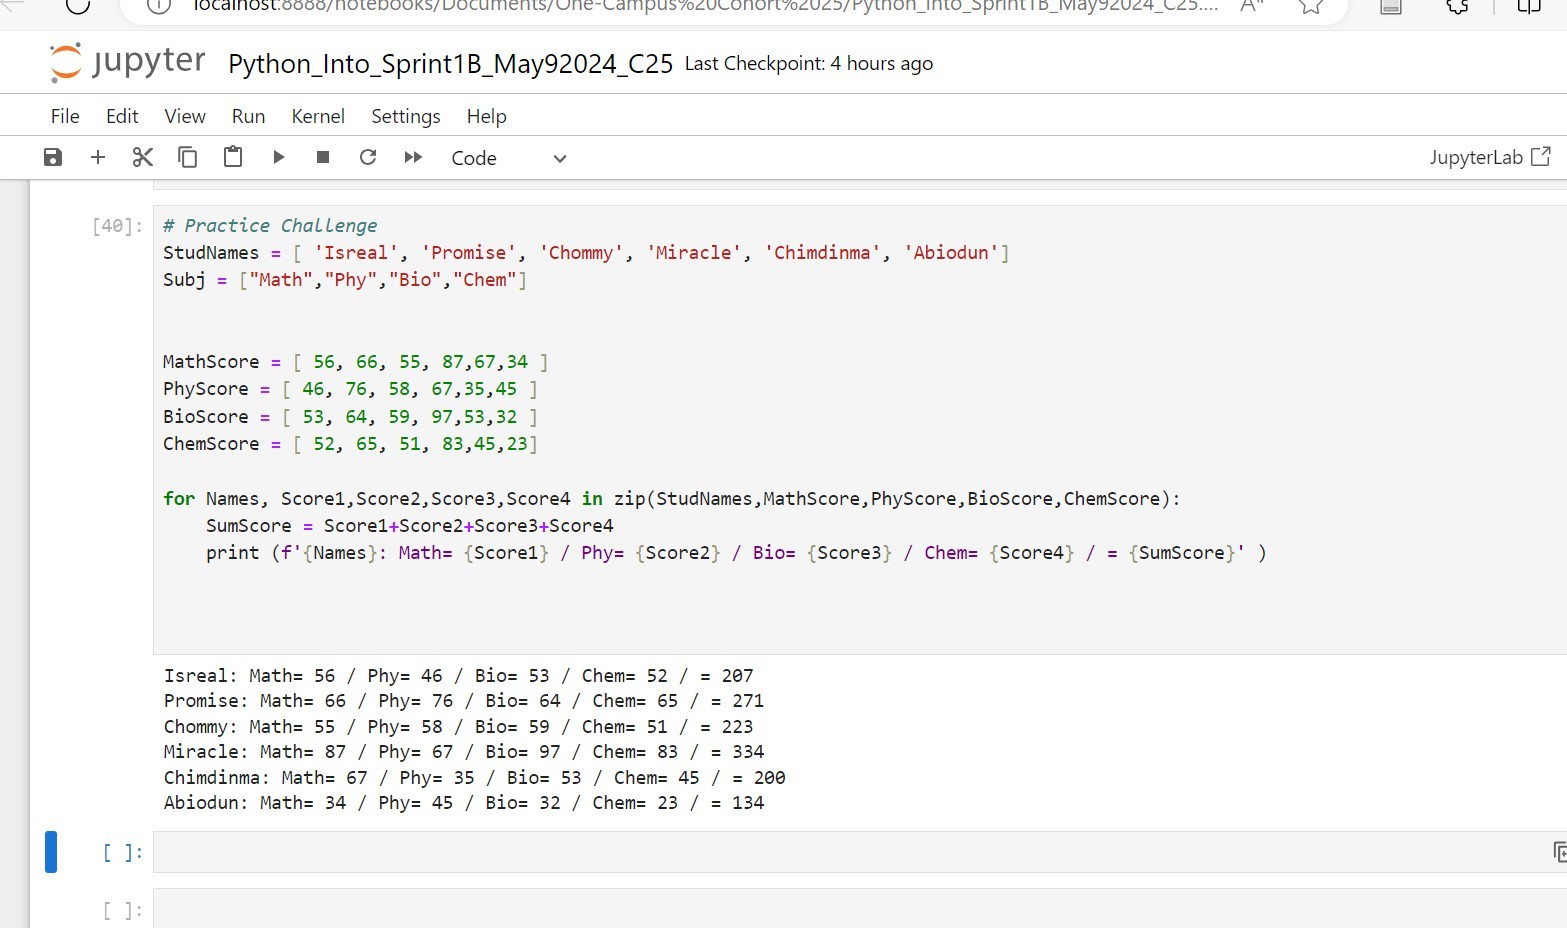The image size is (1567, 928).
Task: Restart the kernel with the circular arrow icon
Action: click(x=368, y=157)
